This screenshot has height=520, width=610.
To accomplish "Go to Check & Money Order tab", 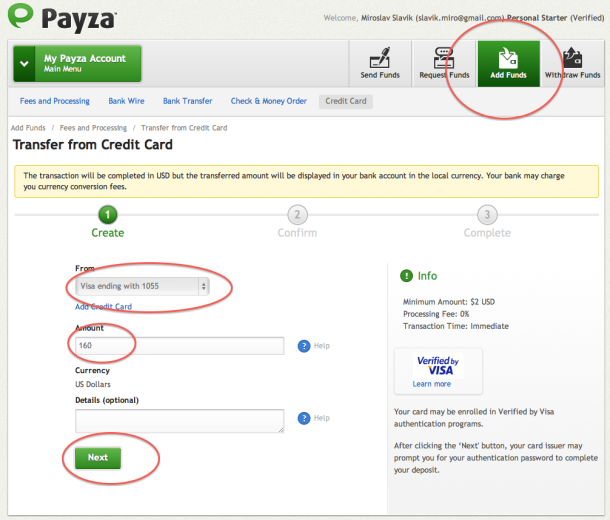I will click(x=269, y=101).
